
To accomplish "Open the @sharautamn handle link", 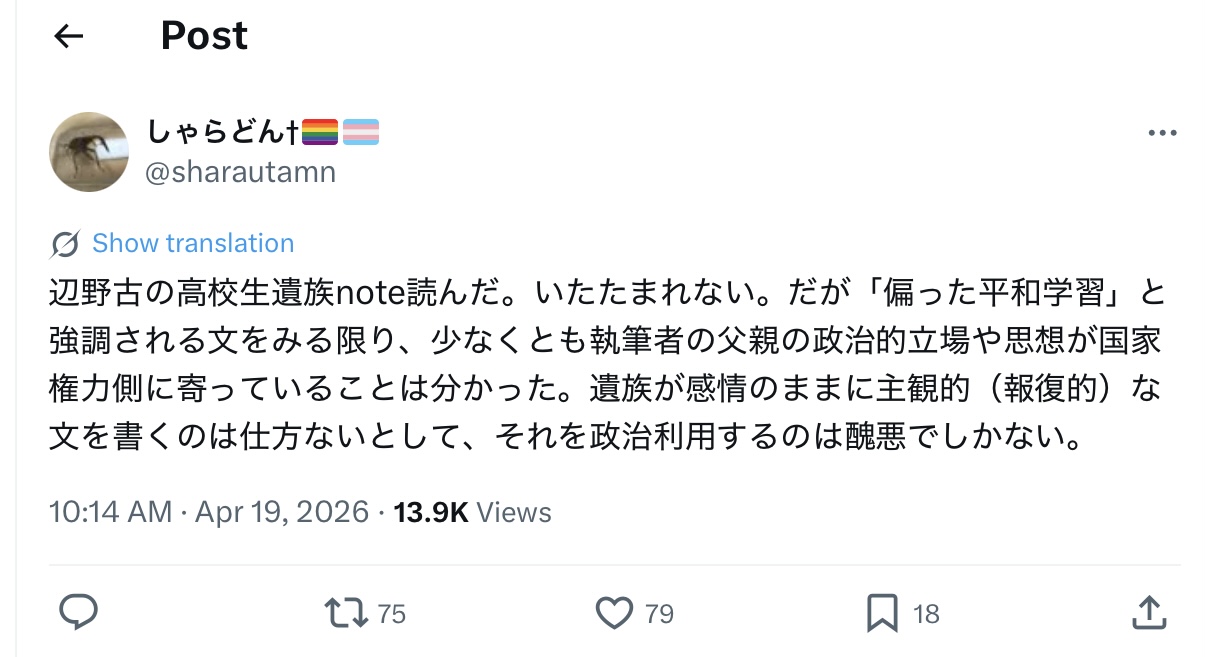I will pos(241,172).
